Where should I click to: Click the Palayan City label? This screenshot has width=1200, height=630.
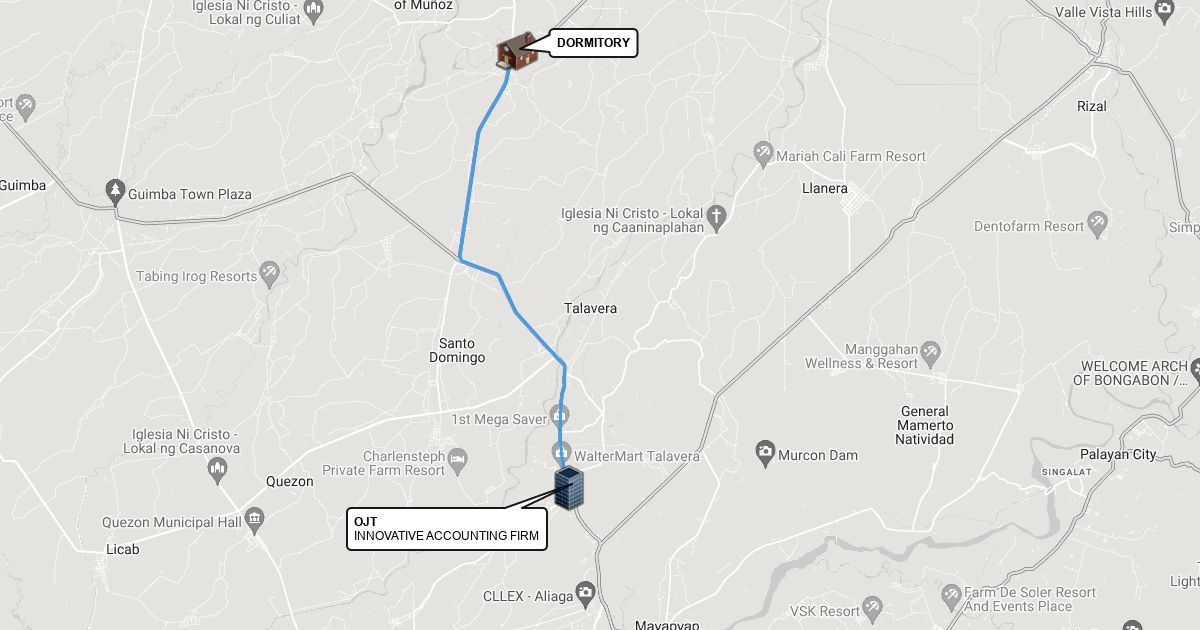click(1118, 454)
